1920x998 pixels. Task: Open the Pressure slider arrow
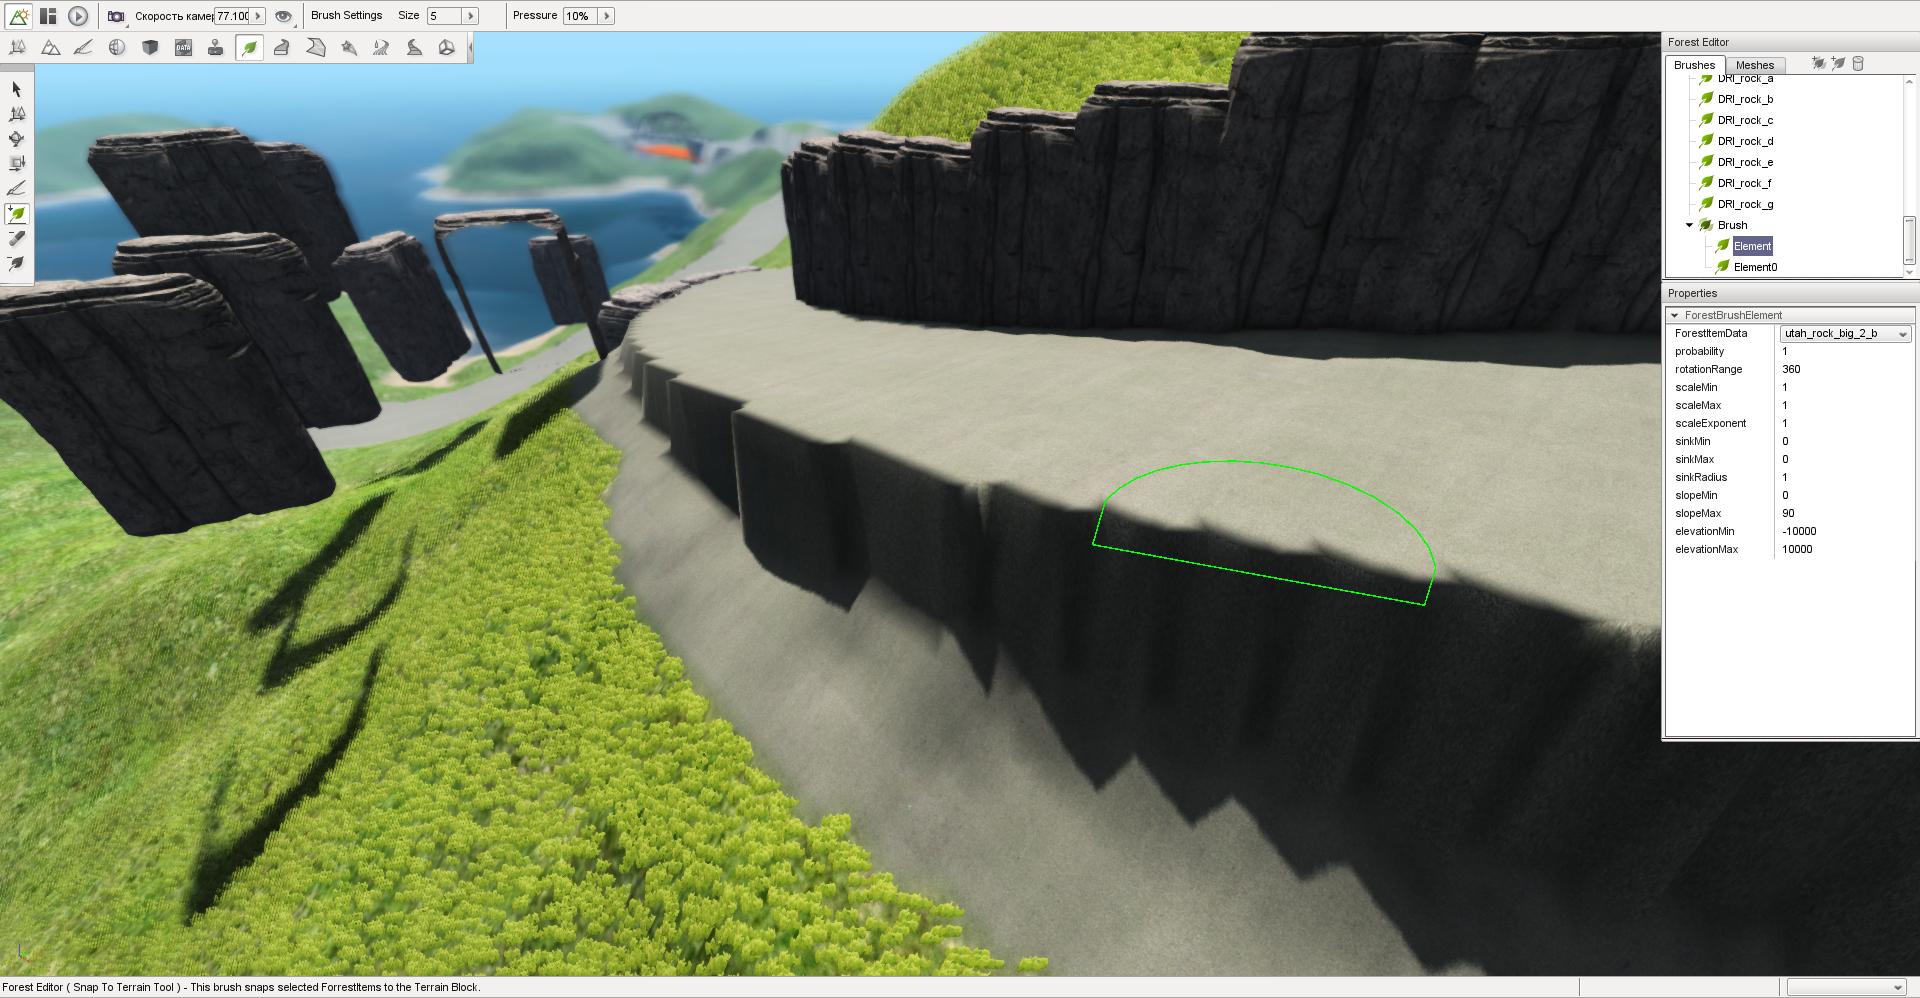[606, 16]
